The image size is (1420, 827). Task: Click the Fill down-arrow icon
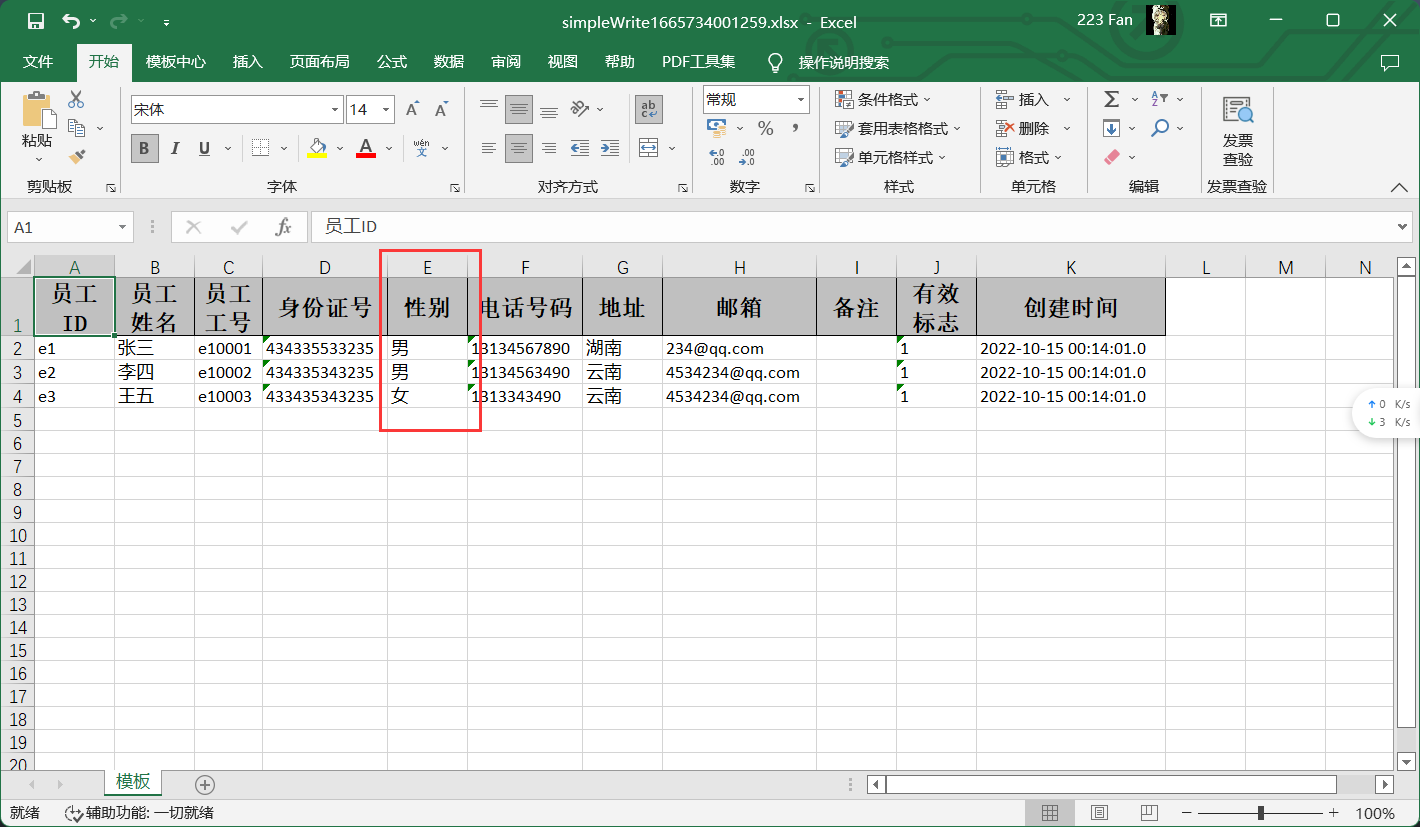pos(1111,128)
